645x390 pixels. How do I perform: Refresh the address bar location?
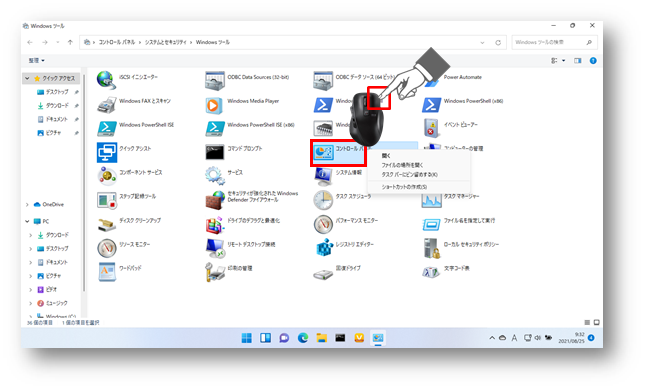(498, 42)
